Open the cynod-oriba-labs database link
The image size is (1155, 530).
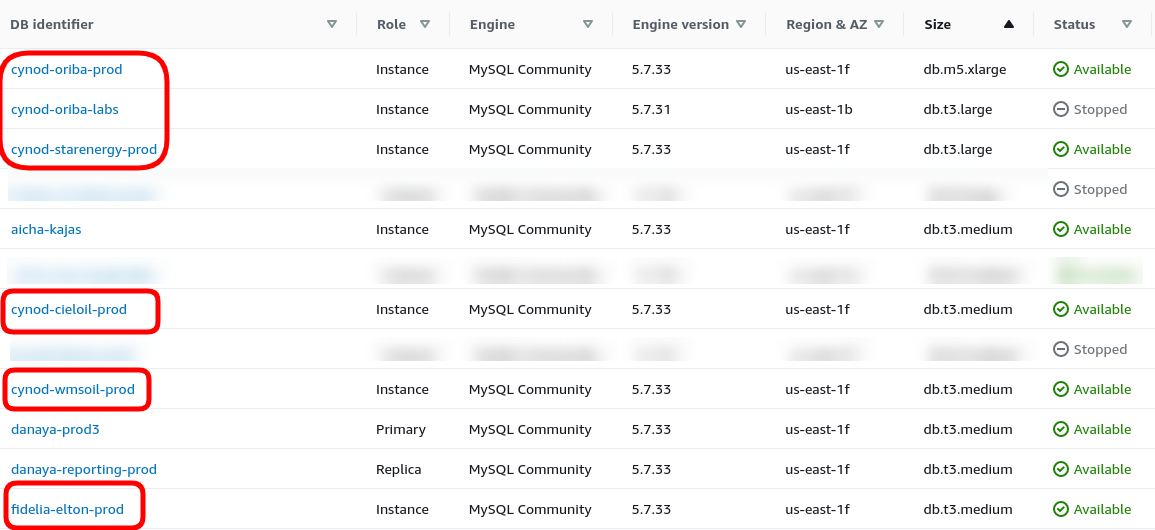[64, 110]
